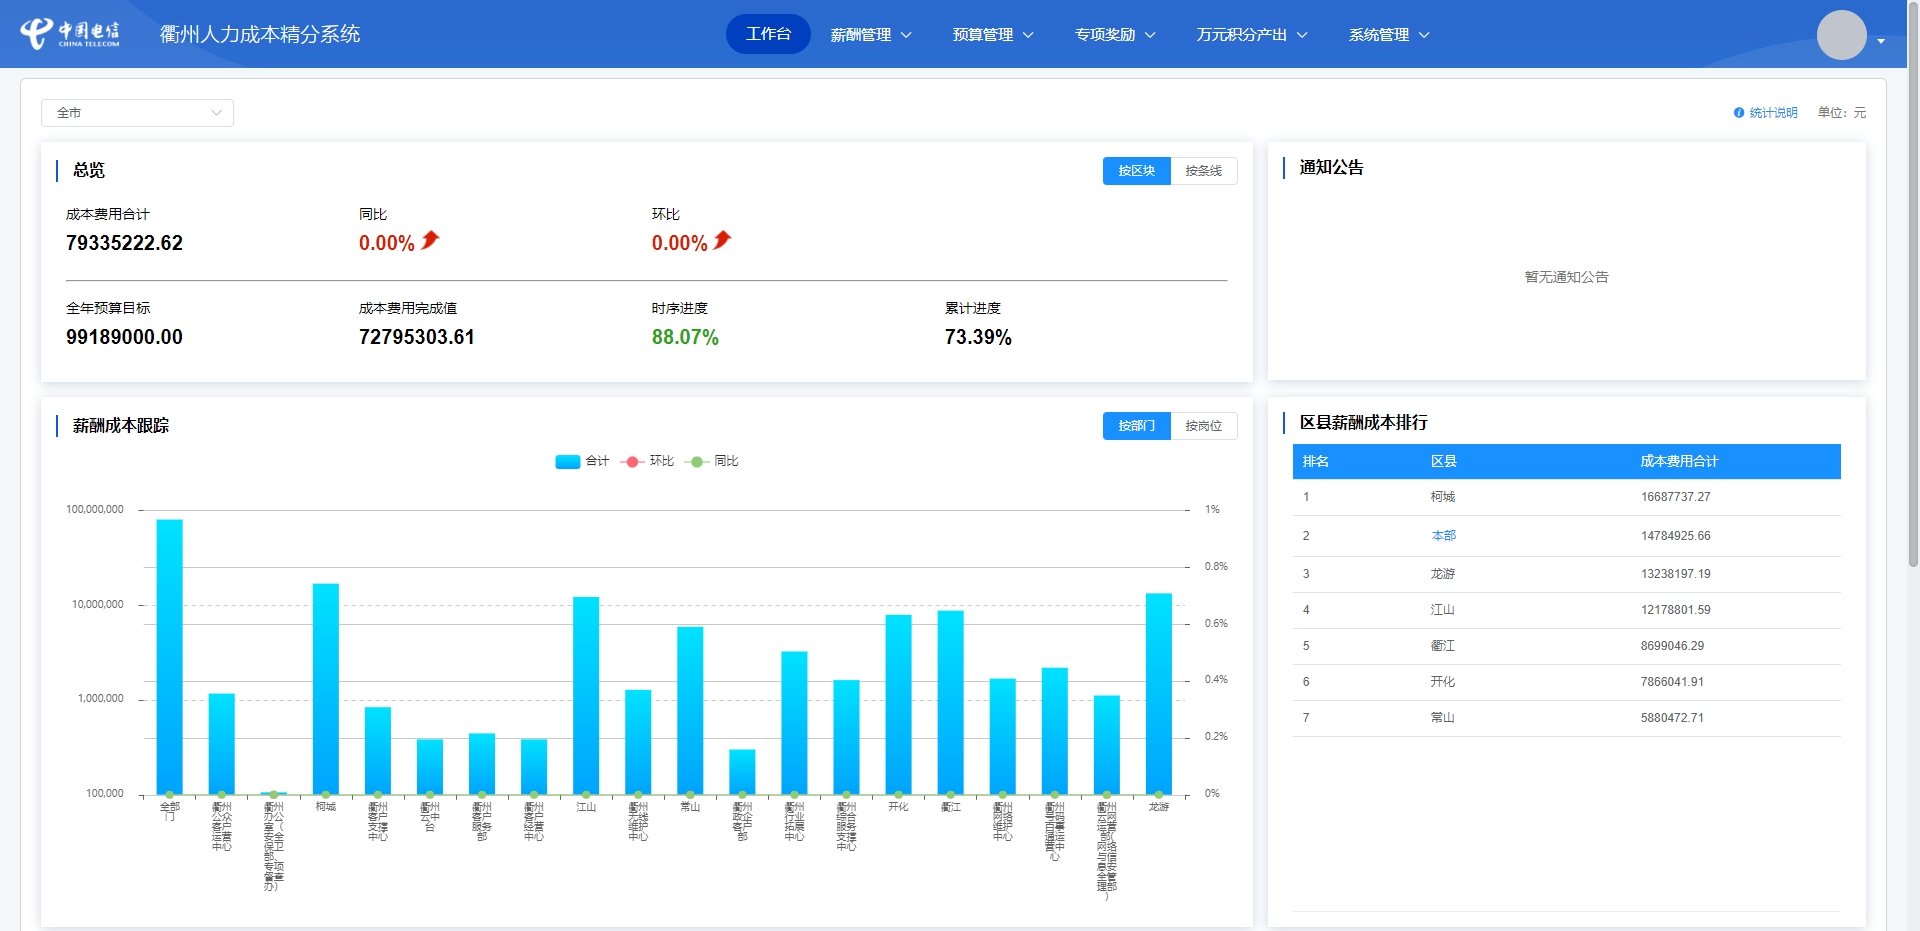1920x931 pixels.
Task: Click the annual budget value 99189000.00
Action: (x=124, y=337)
